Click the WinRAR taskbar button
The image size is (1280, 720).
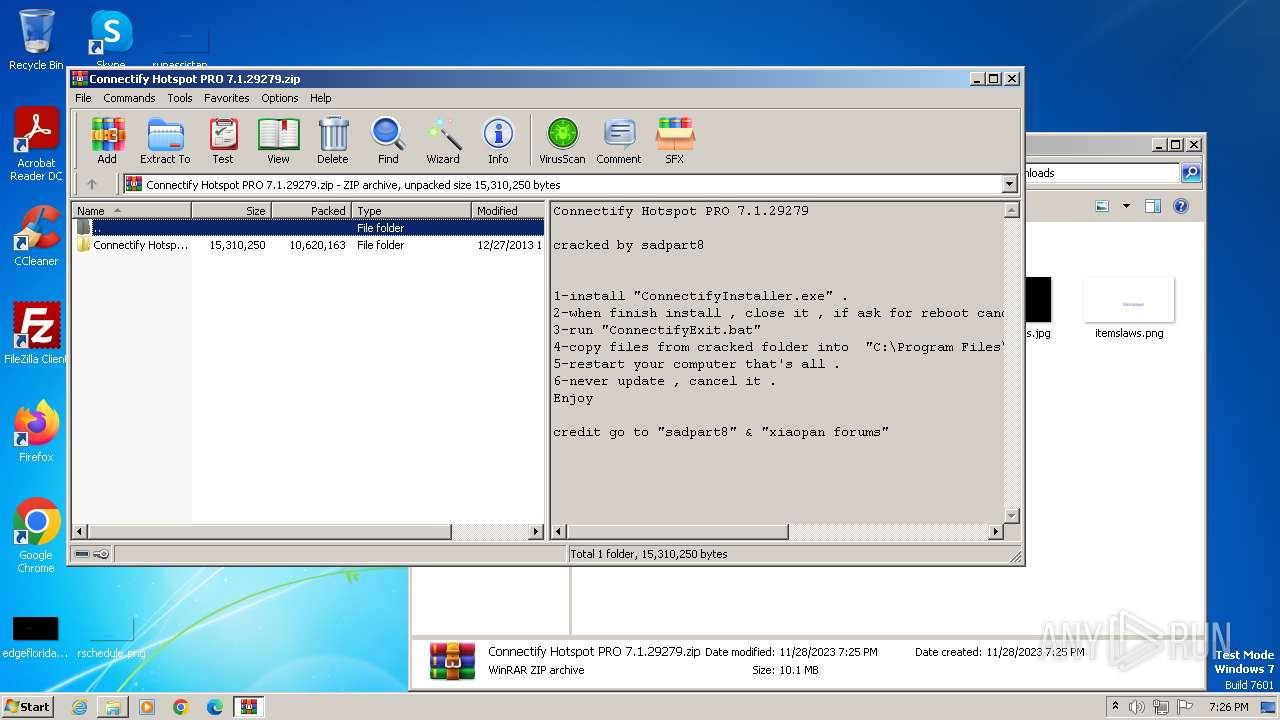(x=249, y=707)
